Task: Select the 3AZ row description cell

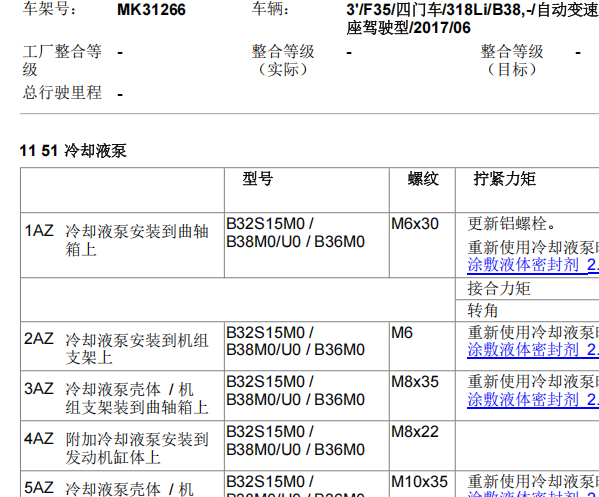Action: (x=122, y=396)
